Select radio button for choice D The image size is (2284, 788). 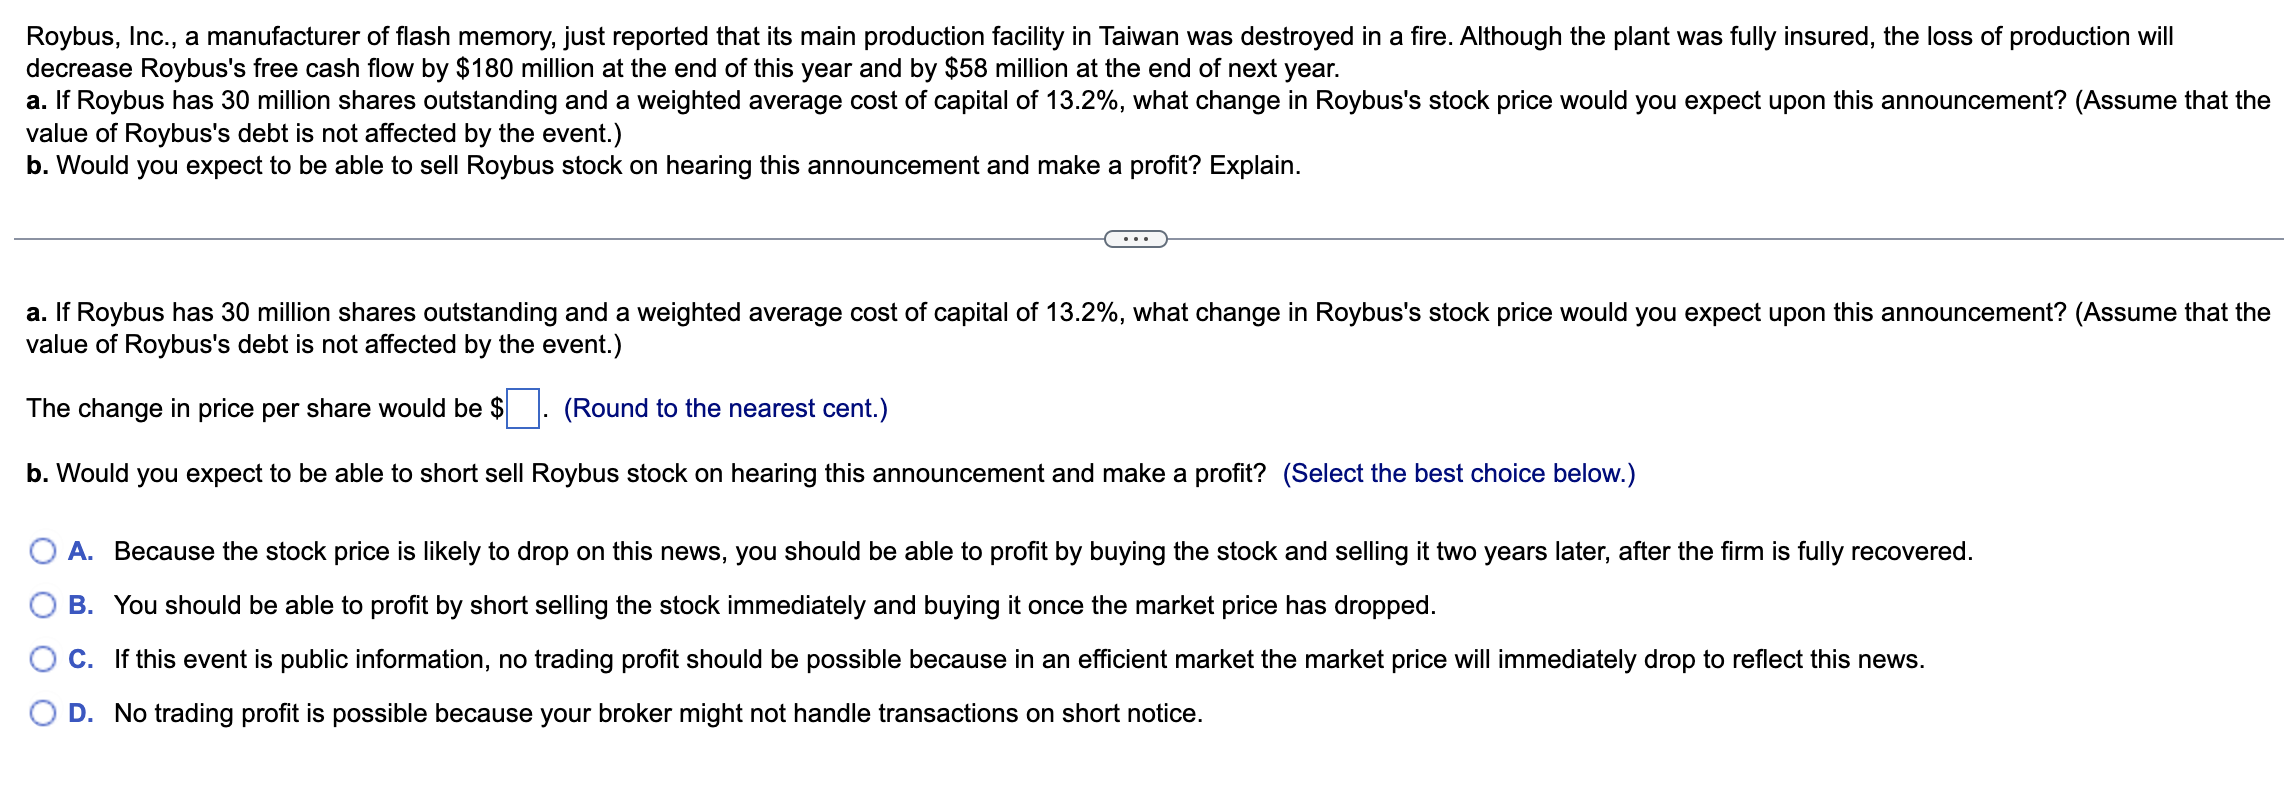point(42,714)
